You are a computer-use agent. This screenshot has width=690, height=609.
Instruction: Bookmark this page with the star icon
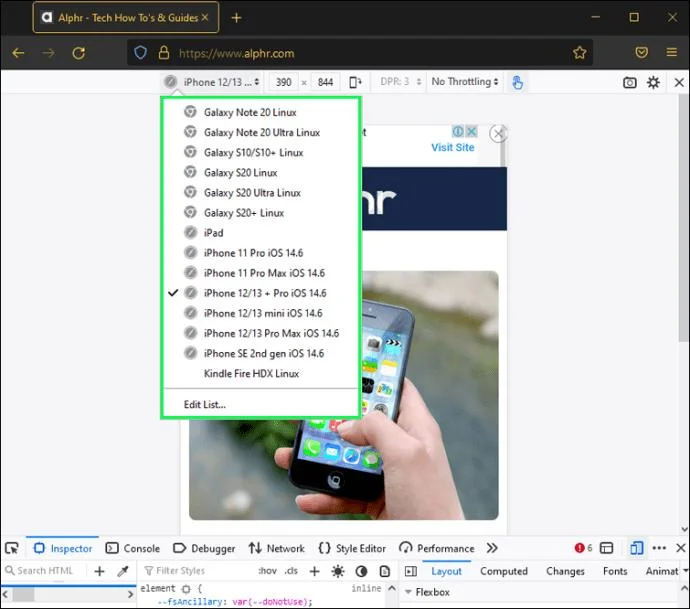pos(580,53)
